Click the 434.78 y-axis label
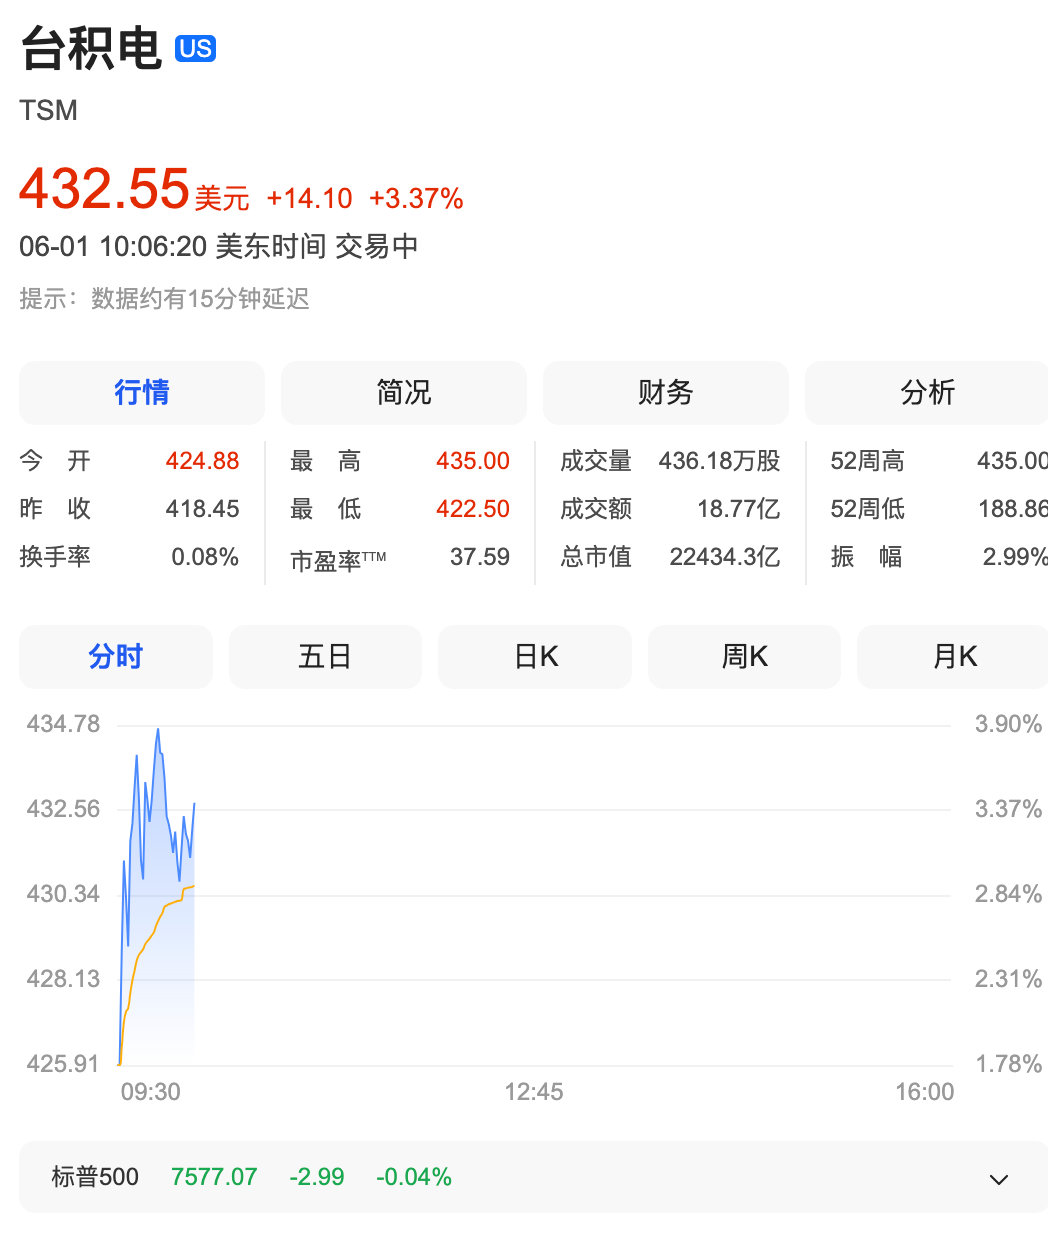The height and width of the screenshot is (1244, 1048). pyautogui.click(x=63, y=724)
